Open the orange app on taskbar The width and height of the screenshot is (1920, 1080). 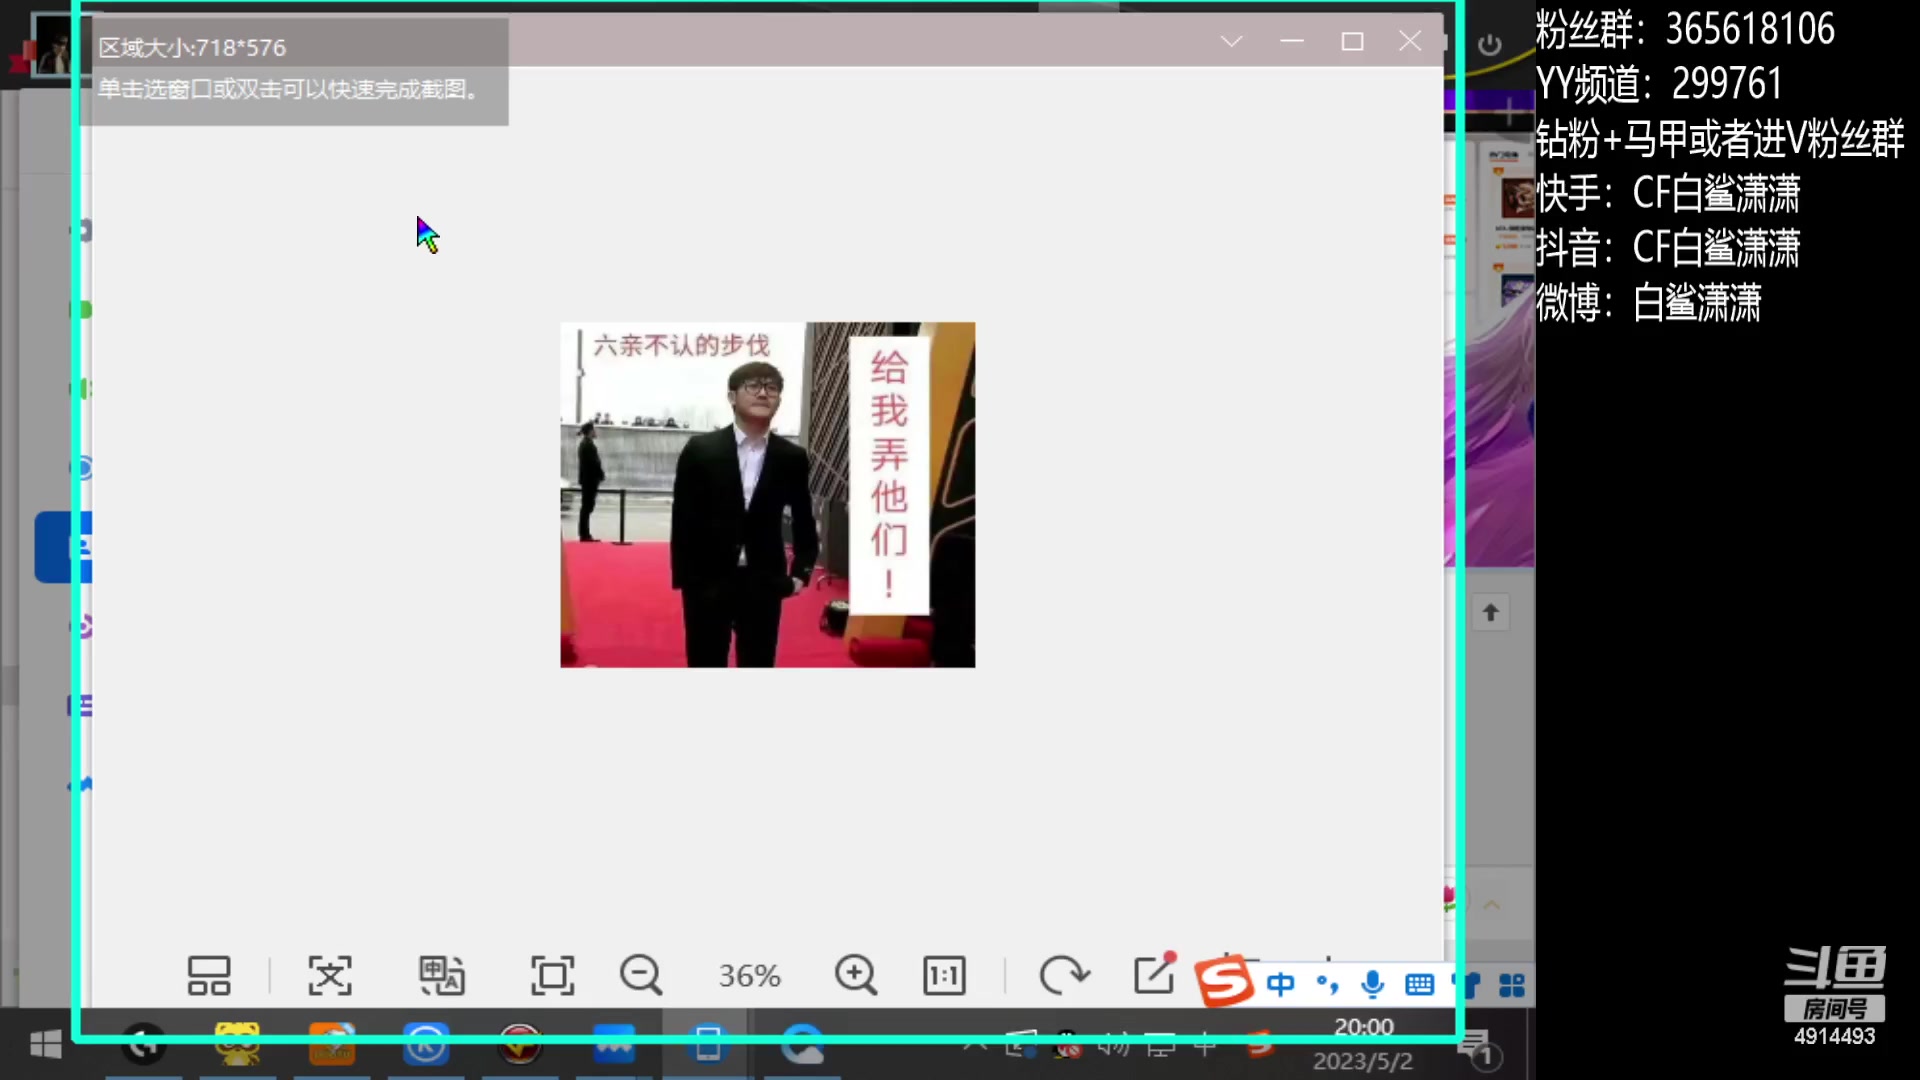[x=331, y=1046]
